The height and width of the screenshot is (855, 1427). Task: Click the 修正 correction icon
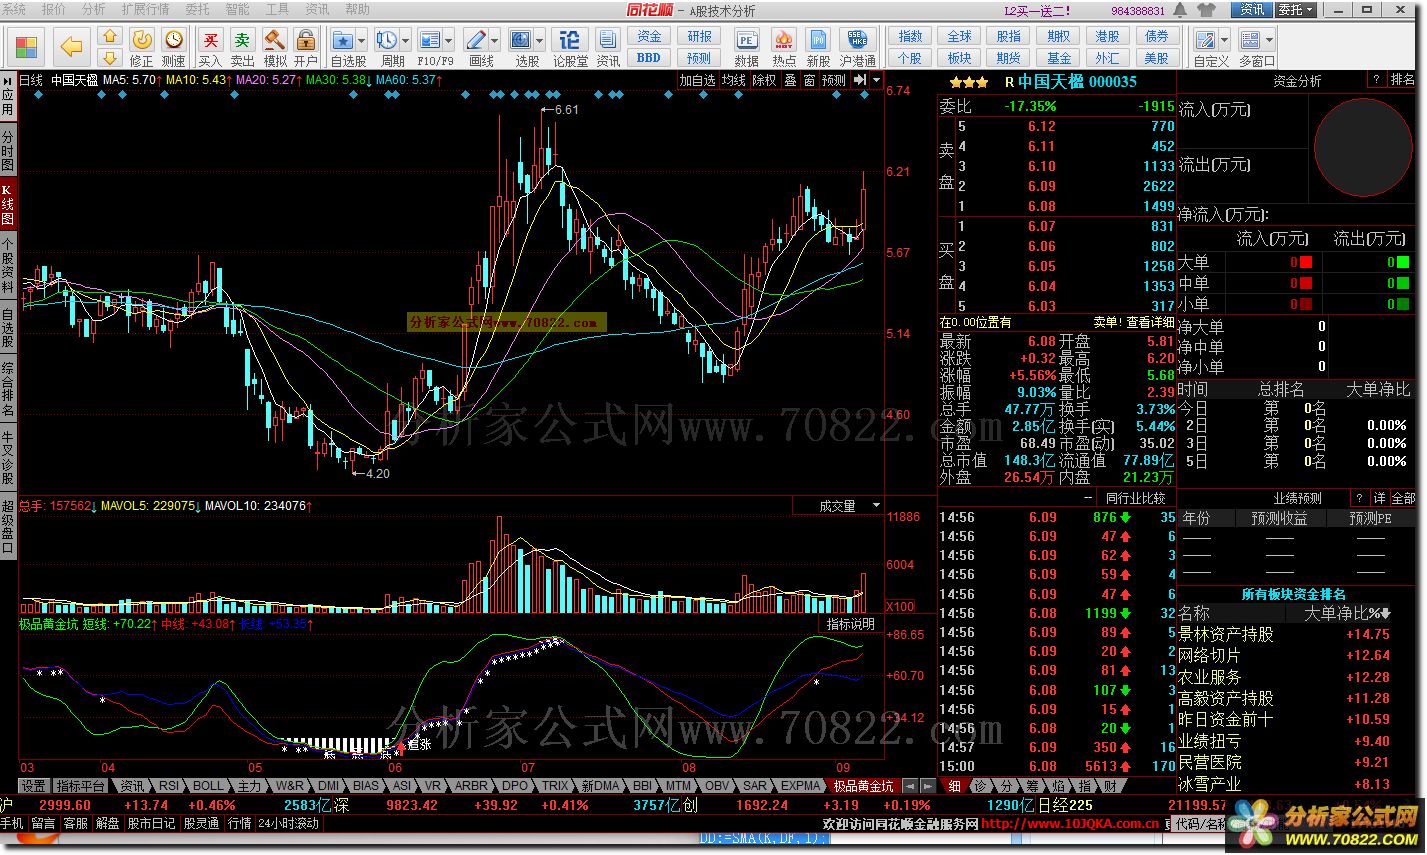coord(142,40)
